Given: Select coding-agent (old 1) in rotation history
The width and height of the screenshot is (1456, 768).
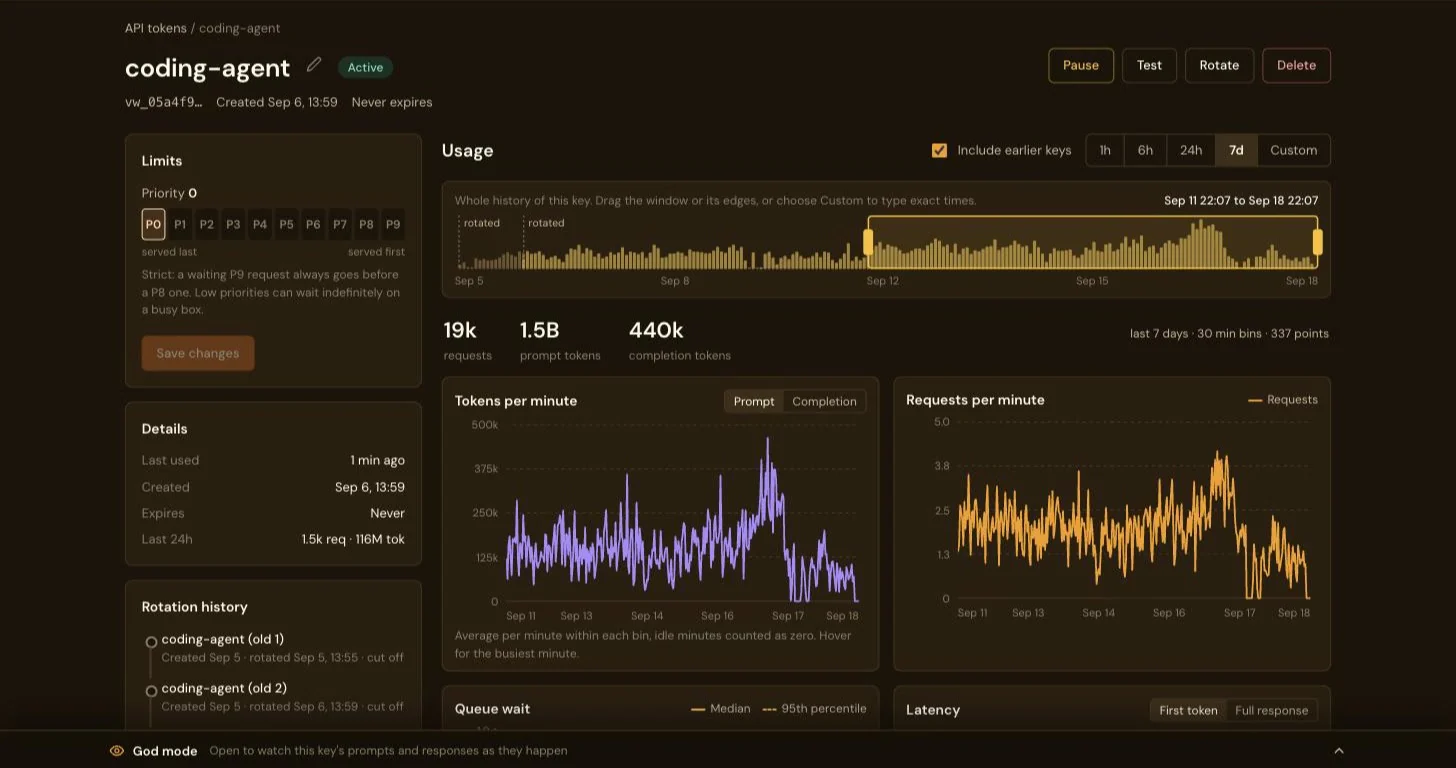Looking at the screenshot, I should tap(223, 639).
